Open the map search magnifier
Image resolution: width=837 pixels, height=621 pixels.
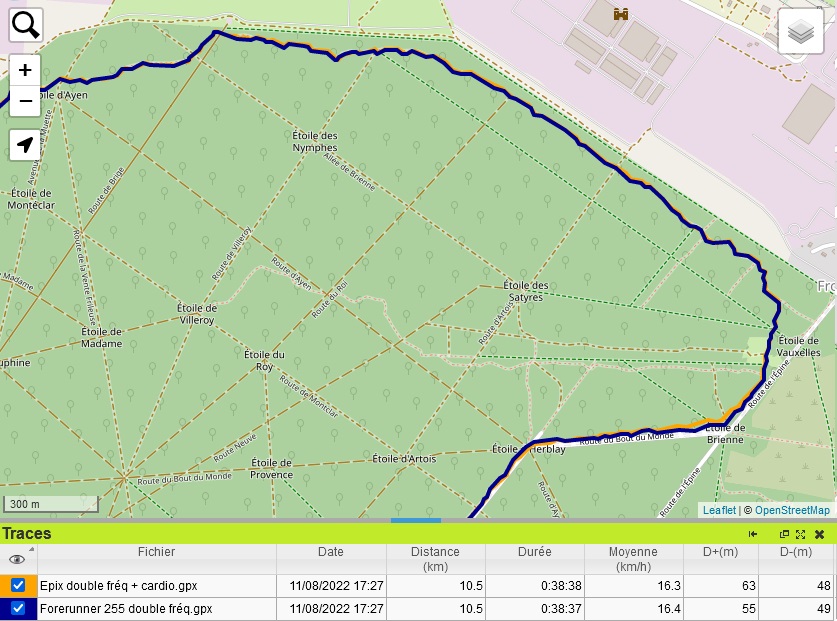[x=25, y=25]
